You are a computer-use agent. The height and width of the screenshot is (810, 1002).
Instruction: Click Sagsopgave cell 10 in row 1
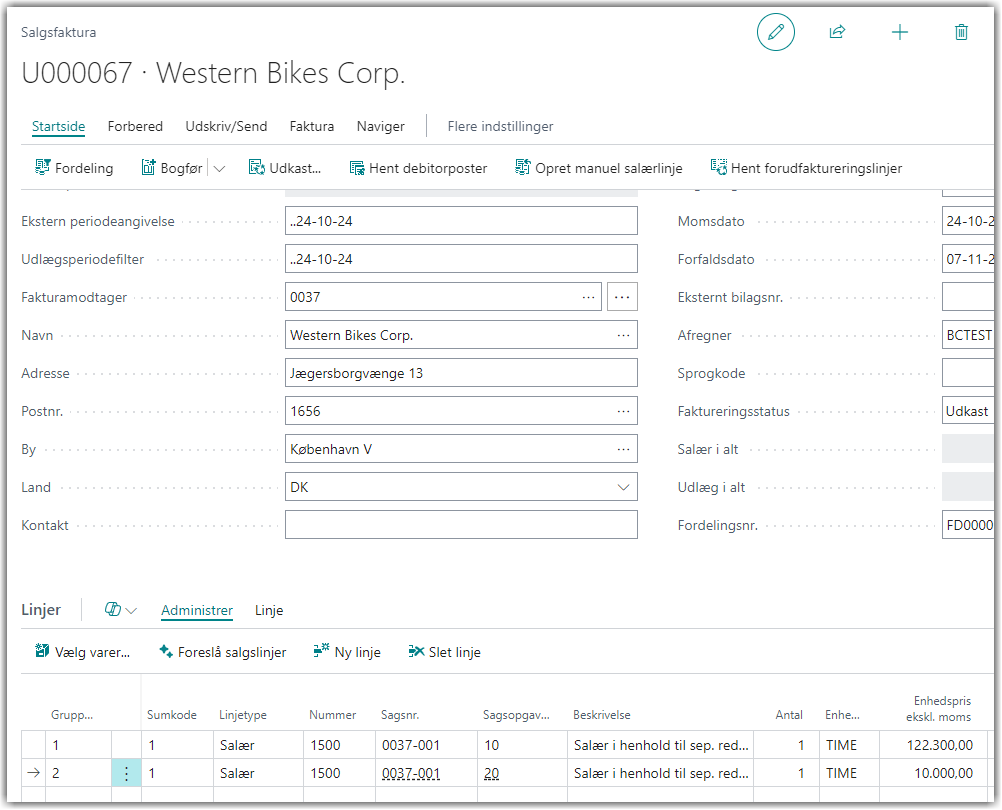coord(522,745)
